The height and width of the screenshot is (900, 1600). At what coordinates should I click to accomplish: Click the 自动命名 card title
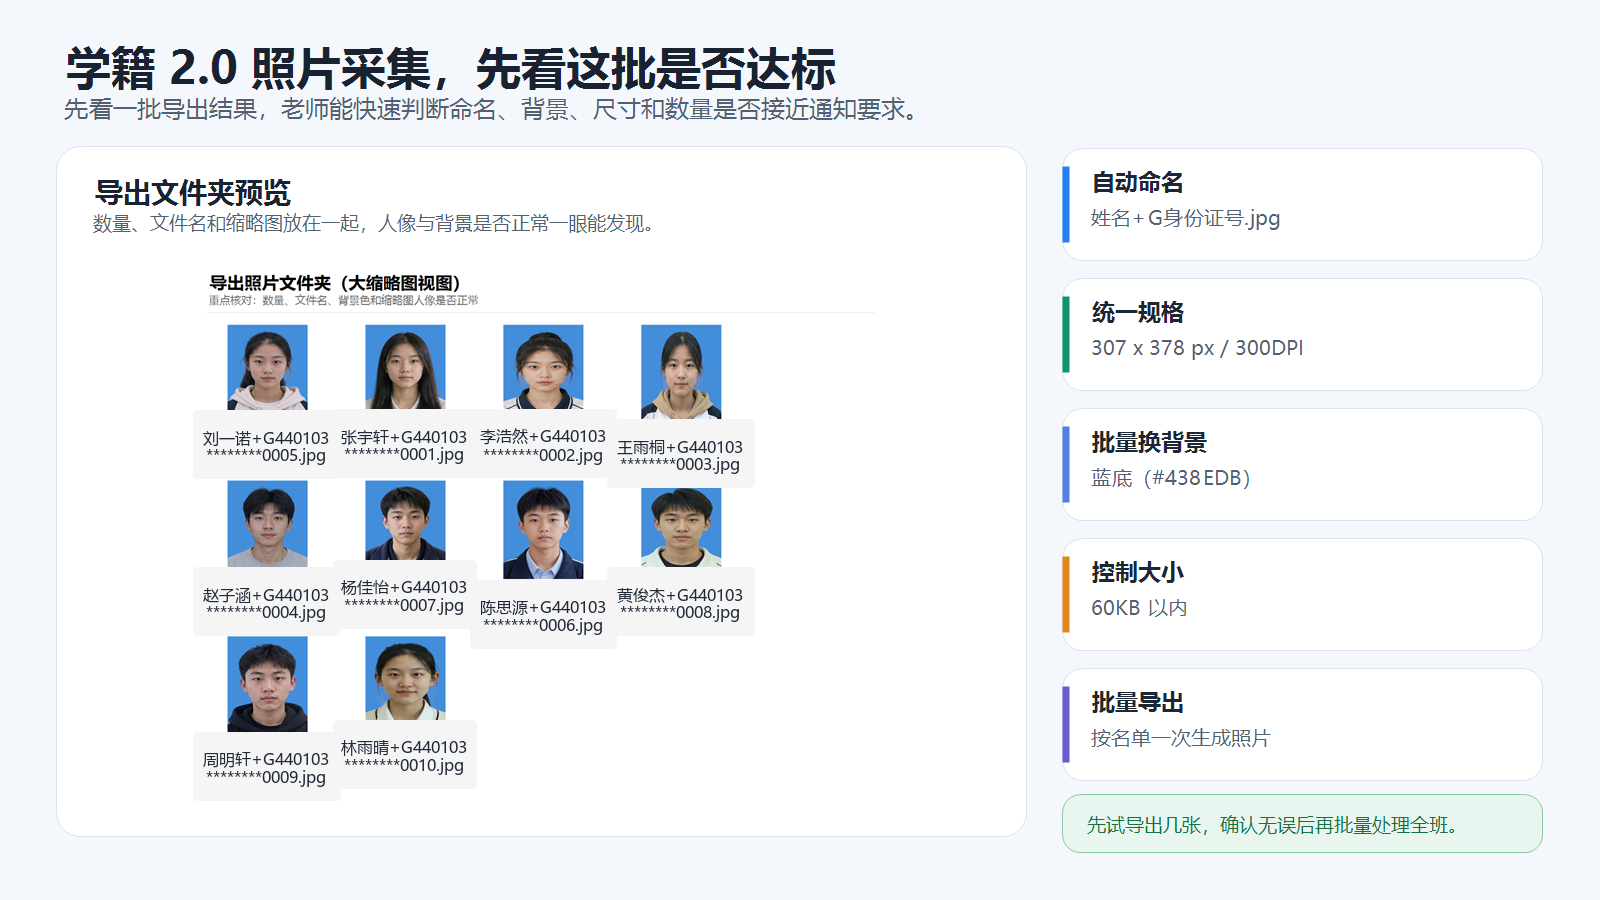pos(1137,183)
